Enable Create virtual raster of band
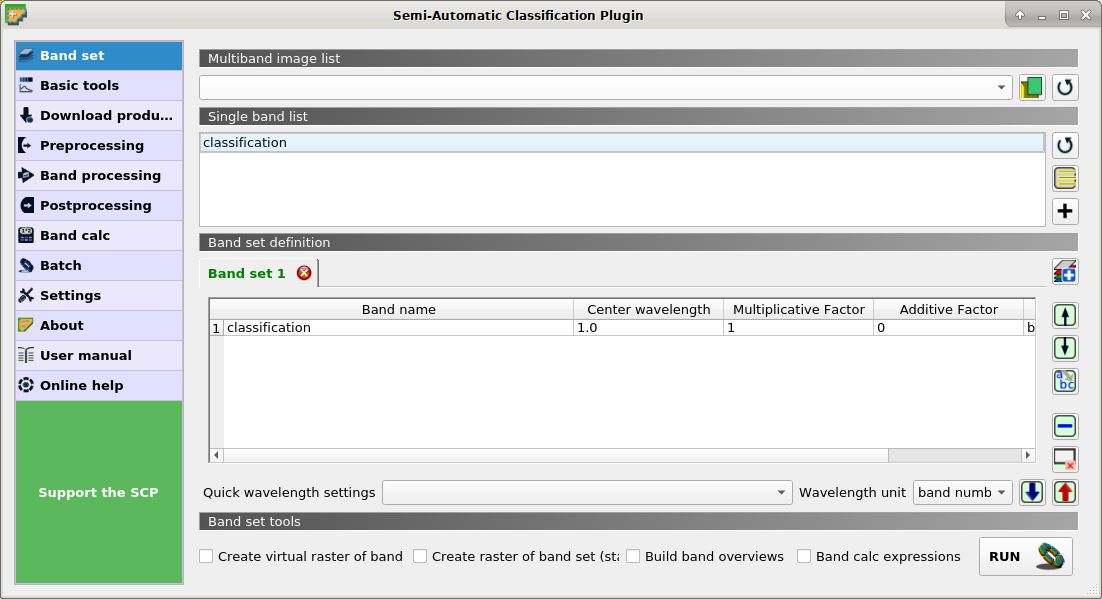Image resolution: width=1102 pixels, height=599 pixels. pyautogui.click(x=206, y=556)
